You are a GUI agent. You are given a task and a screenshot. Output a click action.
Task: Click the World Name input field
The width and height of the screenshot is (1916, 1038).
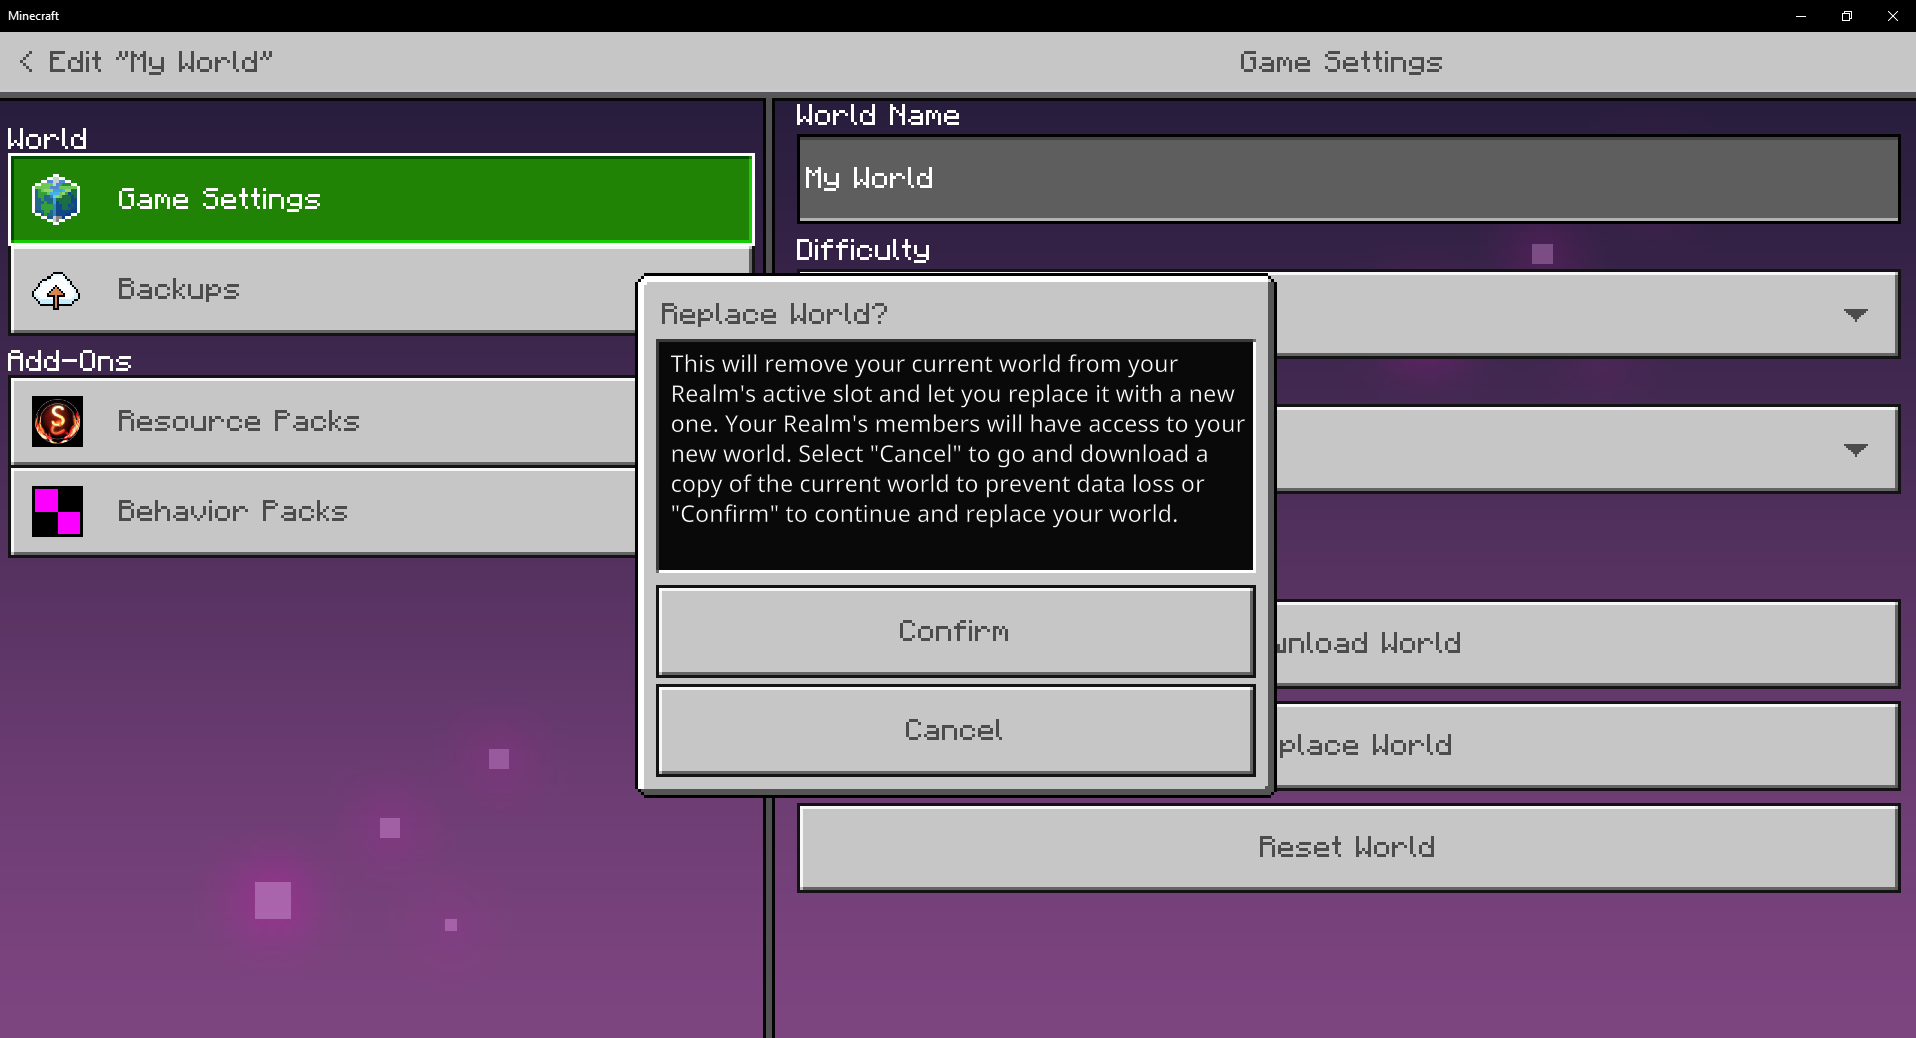[x=1348, y=178]
